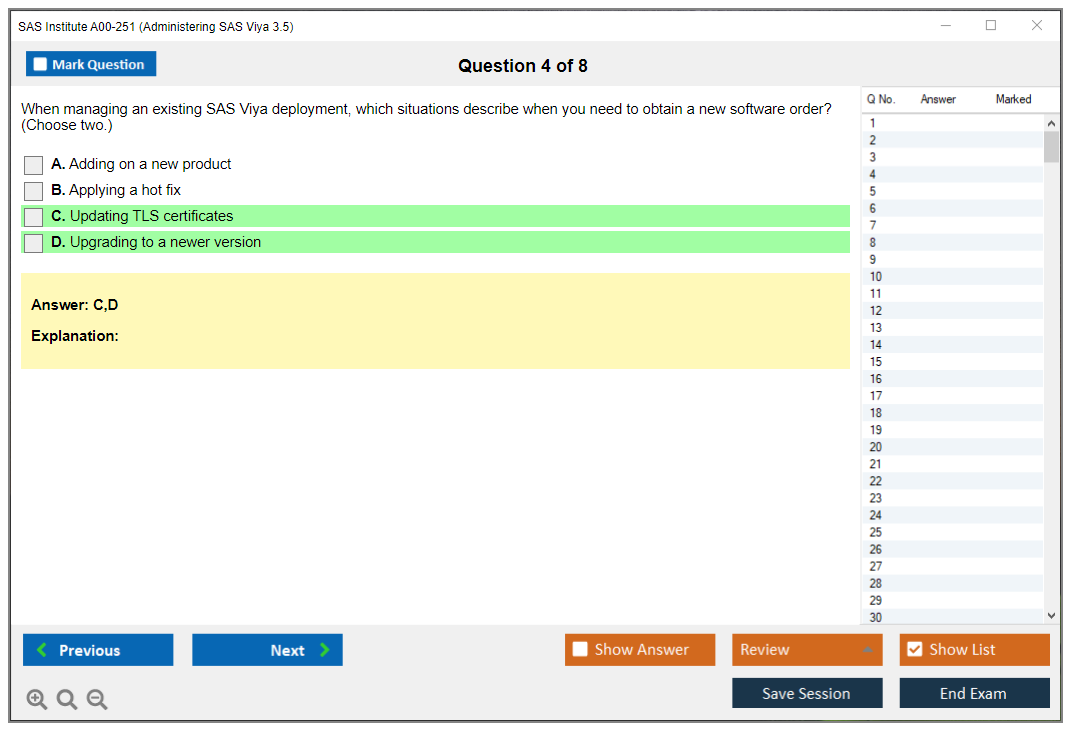The width and height of the screenshot is (1075, 735).
Task: Click the zoom in magnifier icon
Action: (37, 700)
